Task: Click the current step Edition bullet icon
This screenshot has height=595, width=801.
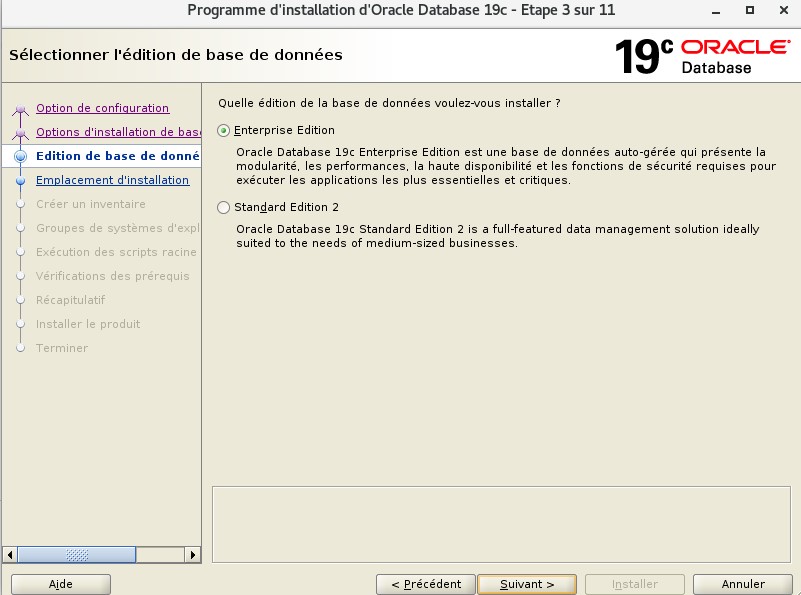Action: (x=20, y=156)
